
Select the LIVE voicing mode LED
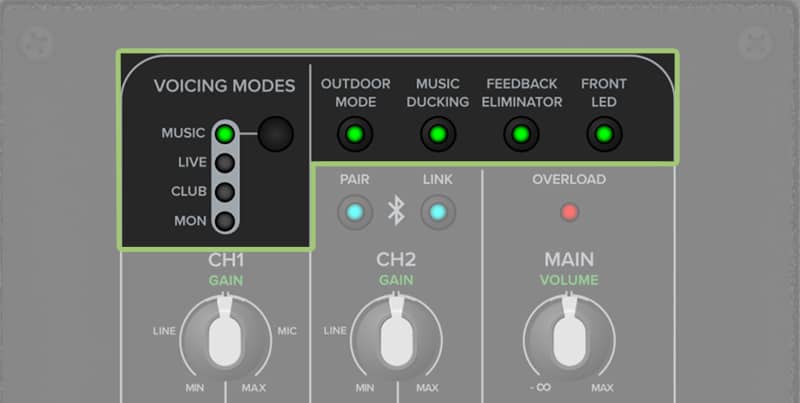(x=224, y=163)
